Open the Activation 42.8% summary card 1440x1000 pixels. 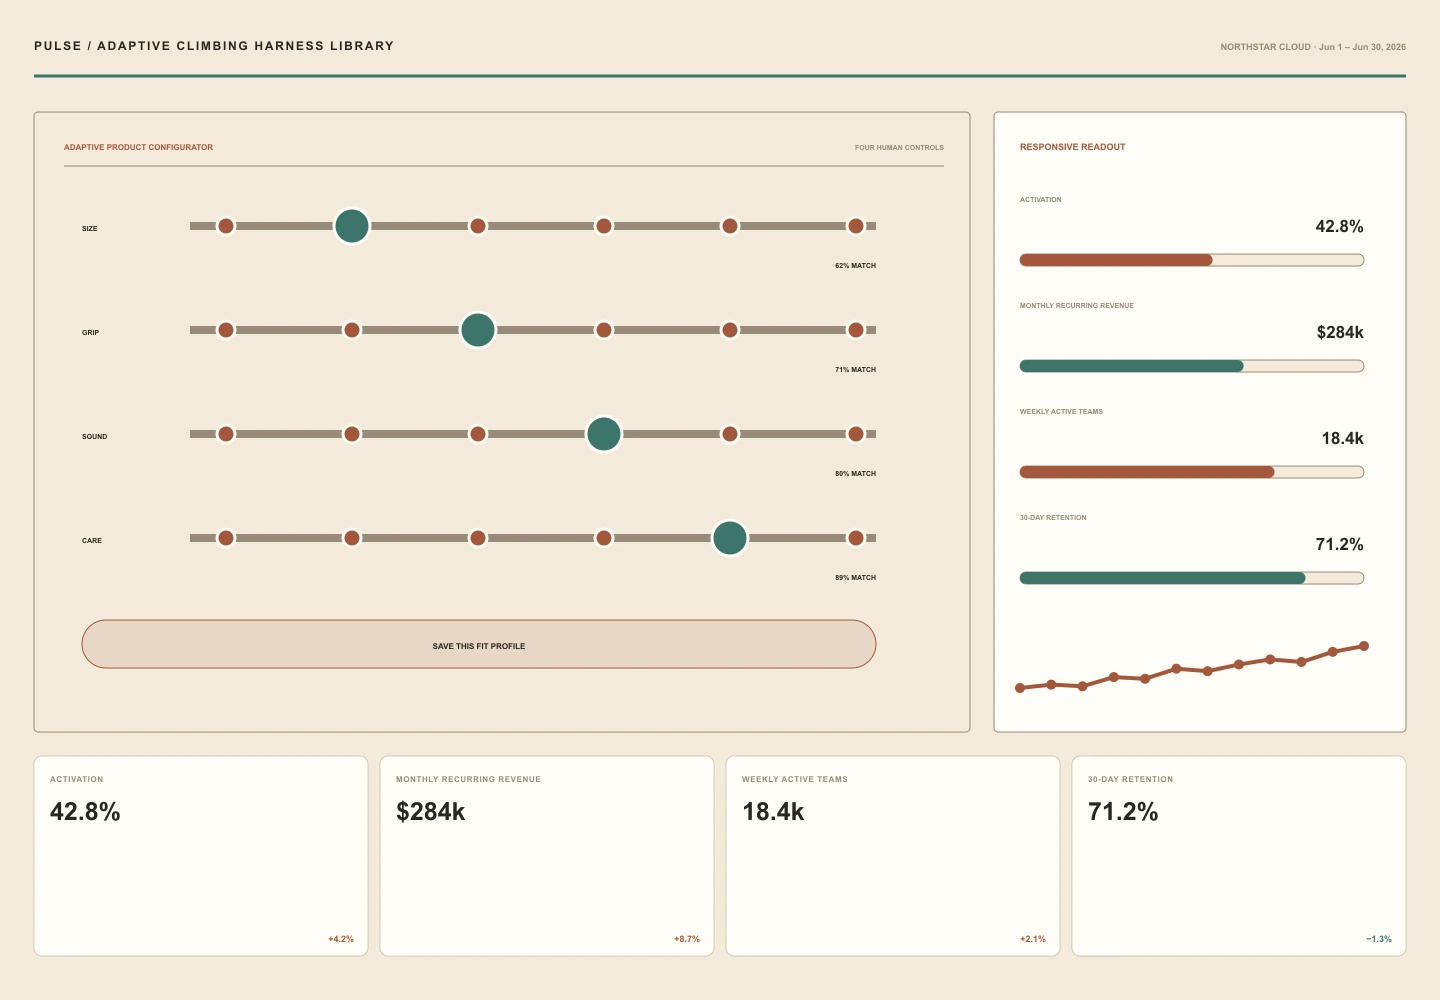coord(201,856)
